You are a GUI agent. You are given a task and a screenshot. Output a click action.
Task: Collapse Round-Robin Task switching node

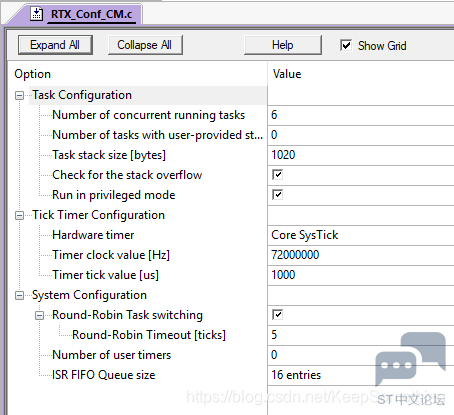click(x=39, y=315)
